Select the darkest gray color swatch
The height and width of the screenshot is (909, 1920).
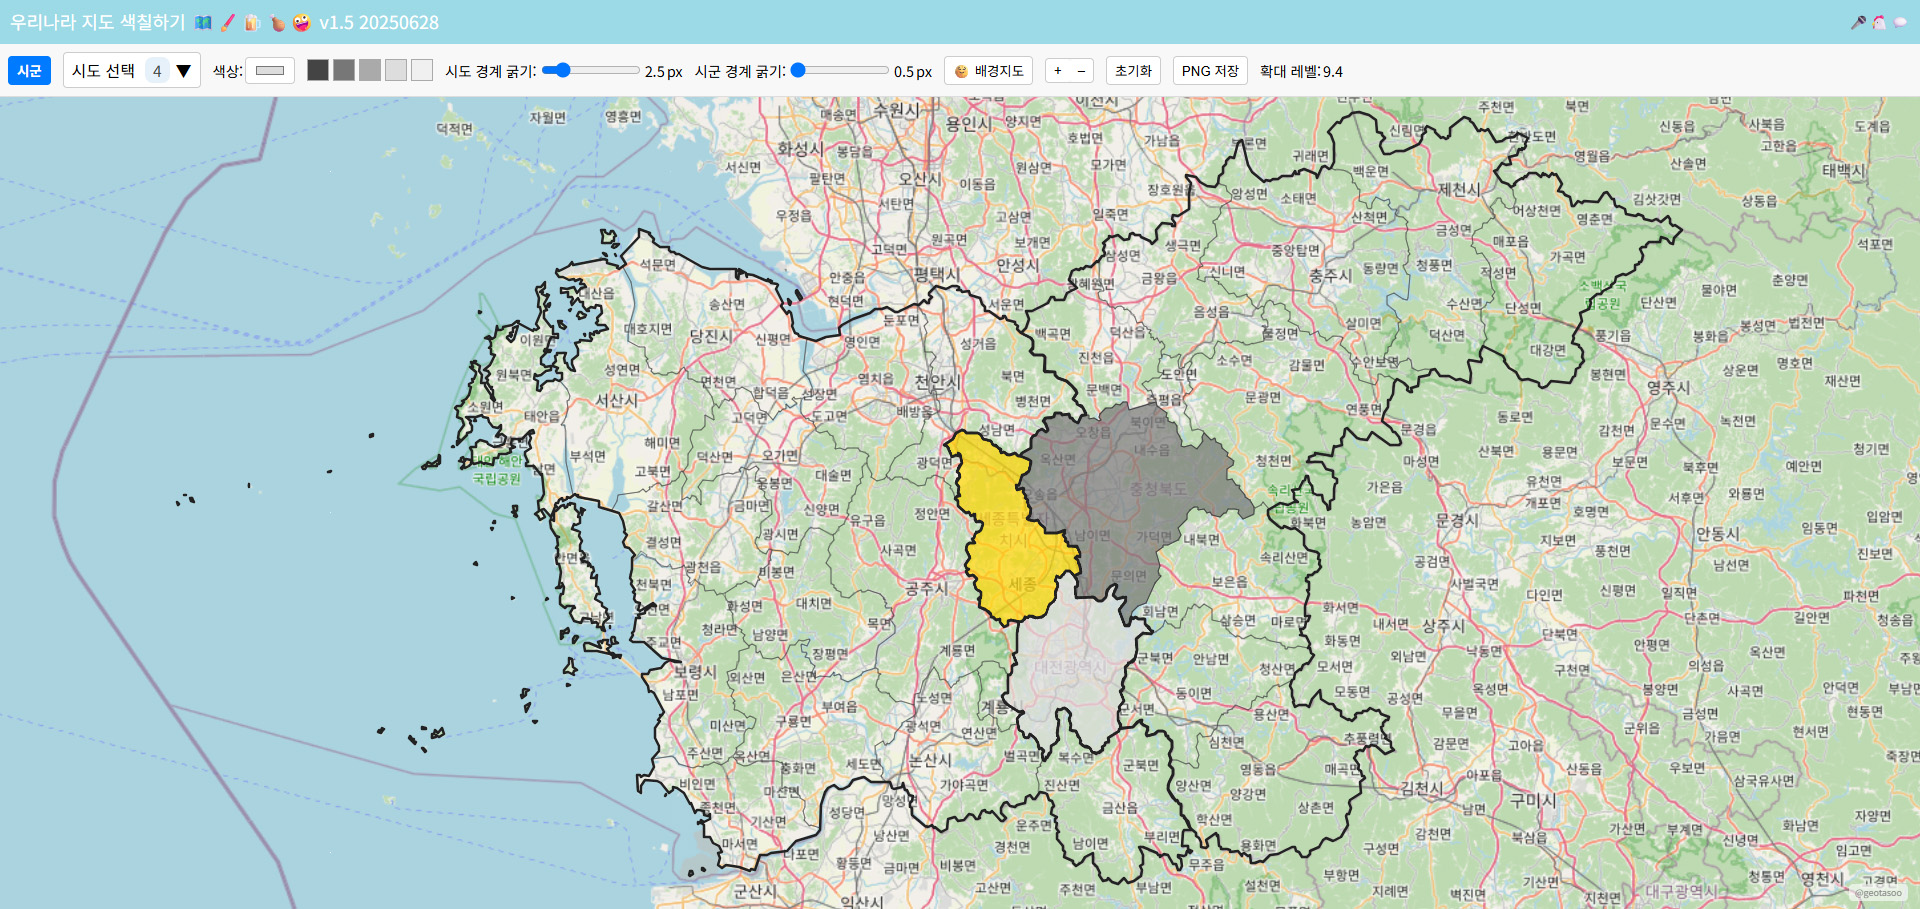point(318,70)
